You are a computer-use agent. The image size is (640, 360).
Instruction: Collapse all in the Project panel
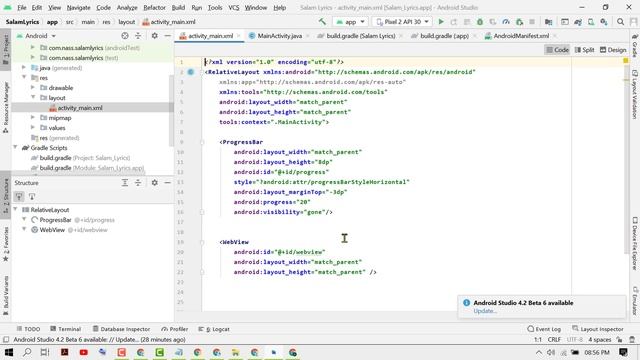[x=138, y=36]
